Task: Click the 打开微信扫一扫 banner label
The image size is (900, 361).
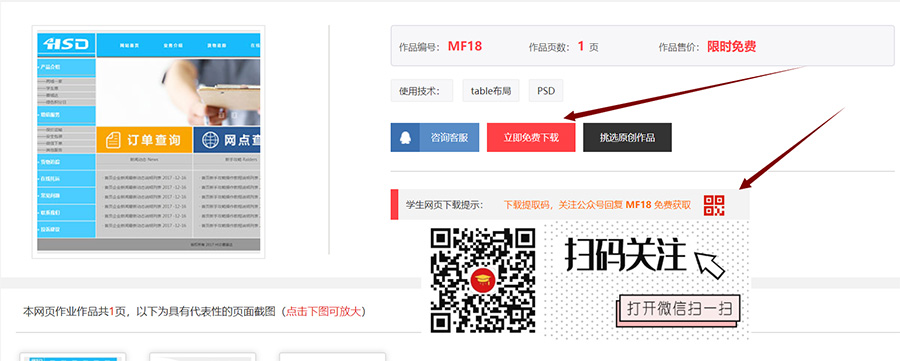Action: coord(679,309)
